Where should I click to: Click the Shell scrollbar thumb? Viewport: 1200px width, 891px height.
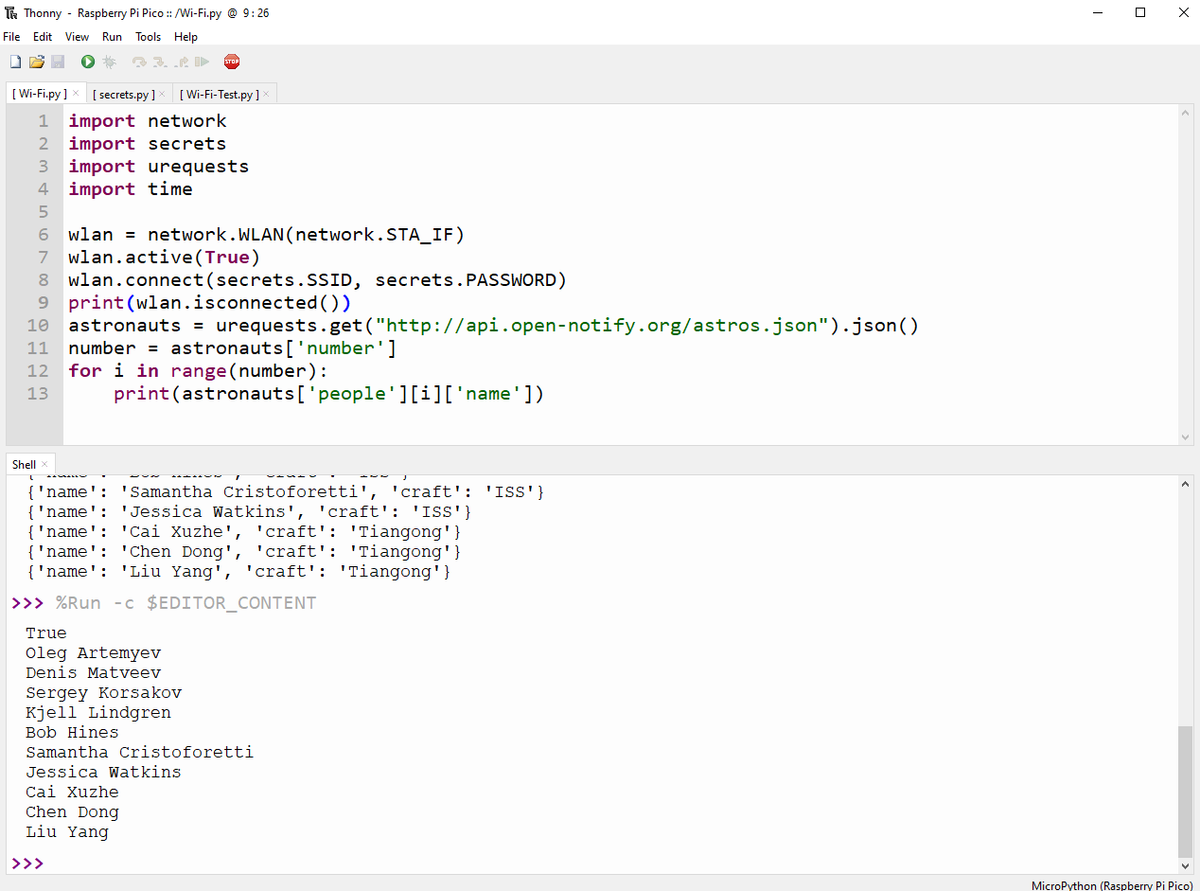[x=1186, y=791]
